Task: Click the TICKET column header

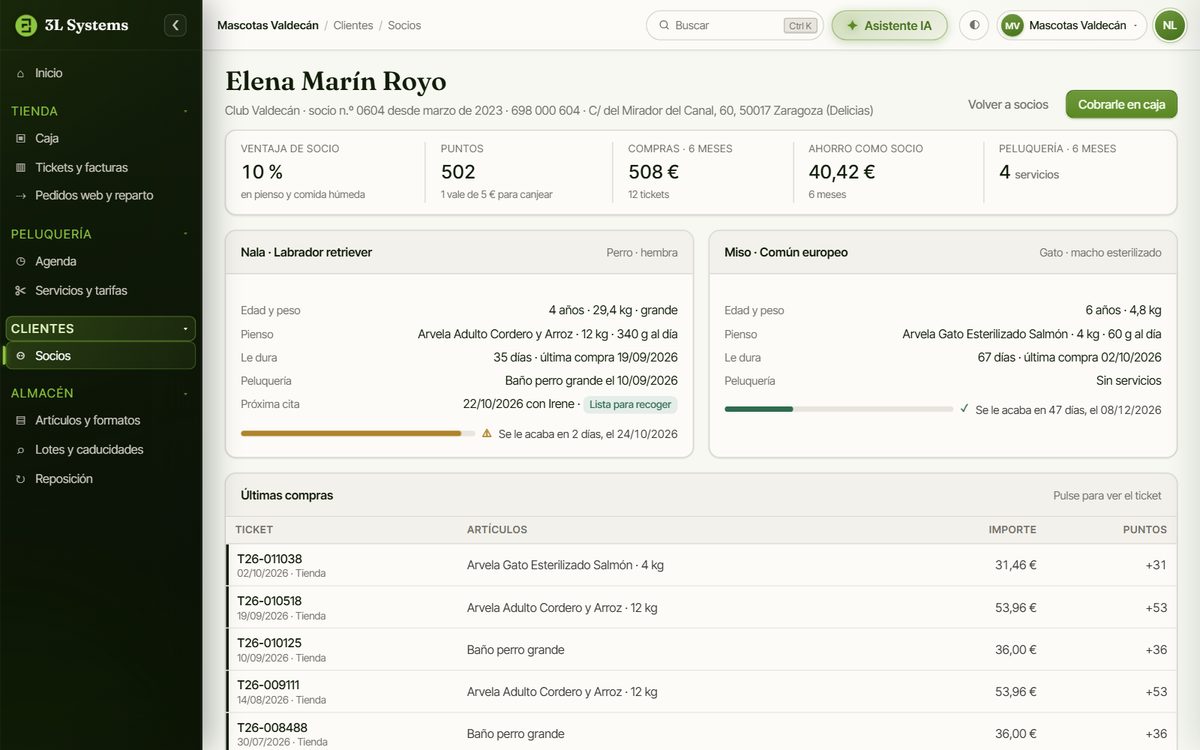Action: (254, 530)
